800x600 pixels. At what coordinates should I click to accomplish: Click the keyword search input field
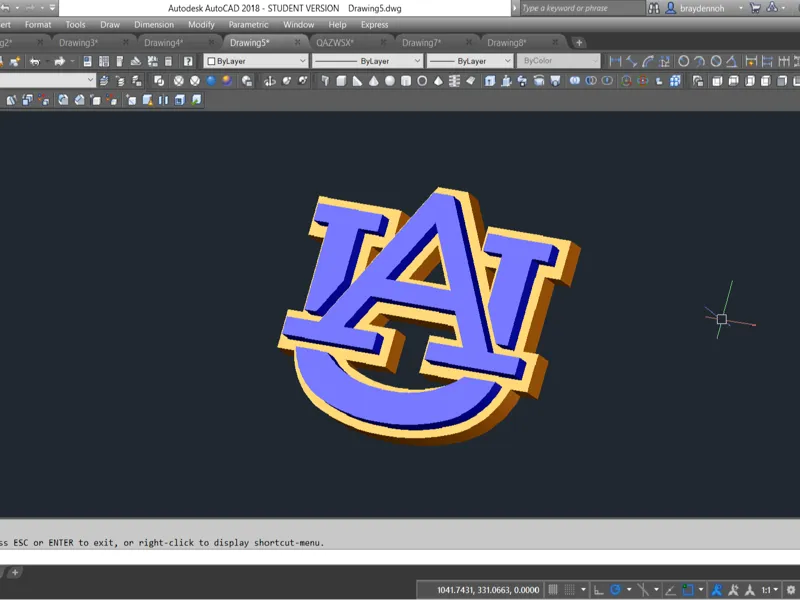[583, 8]
